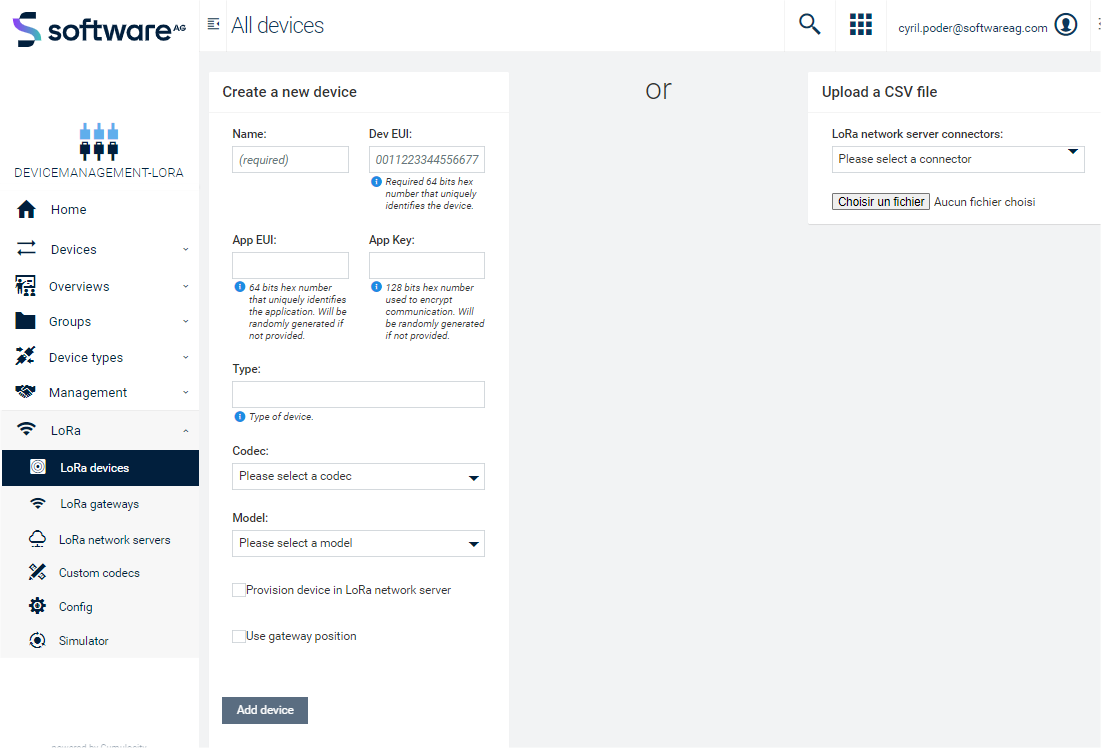
Task: Open the Codec dropdown
Action: tap(358, 476)
